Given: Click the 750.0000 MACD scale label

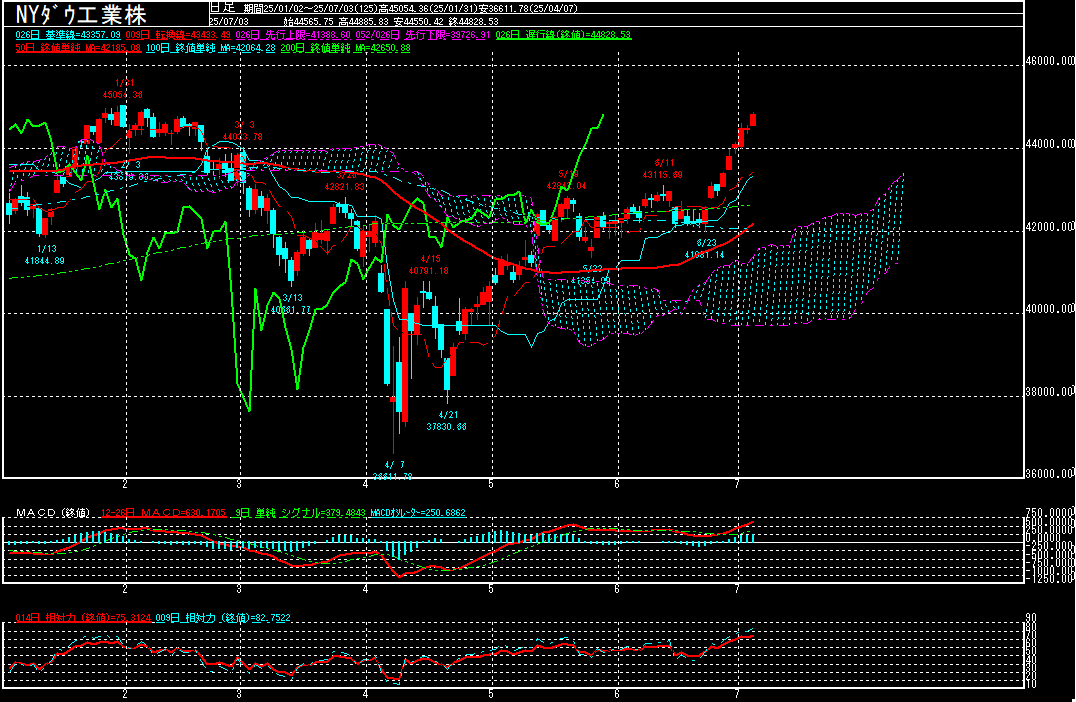Looking at the screenshot, I should click(x=1049, y=513).
